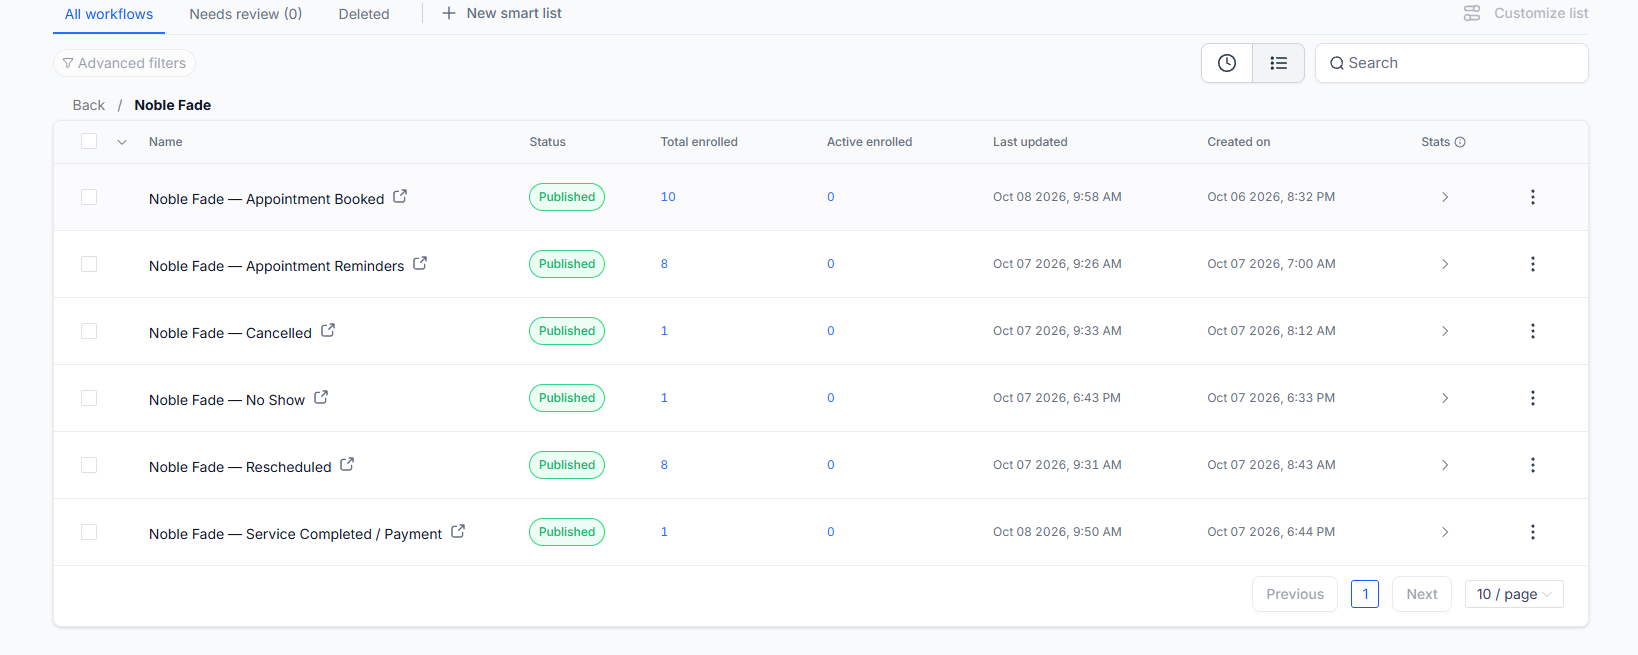
Task: Expand stats for Appointment Reminders row
Action: tap(1445, 264)
